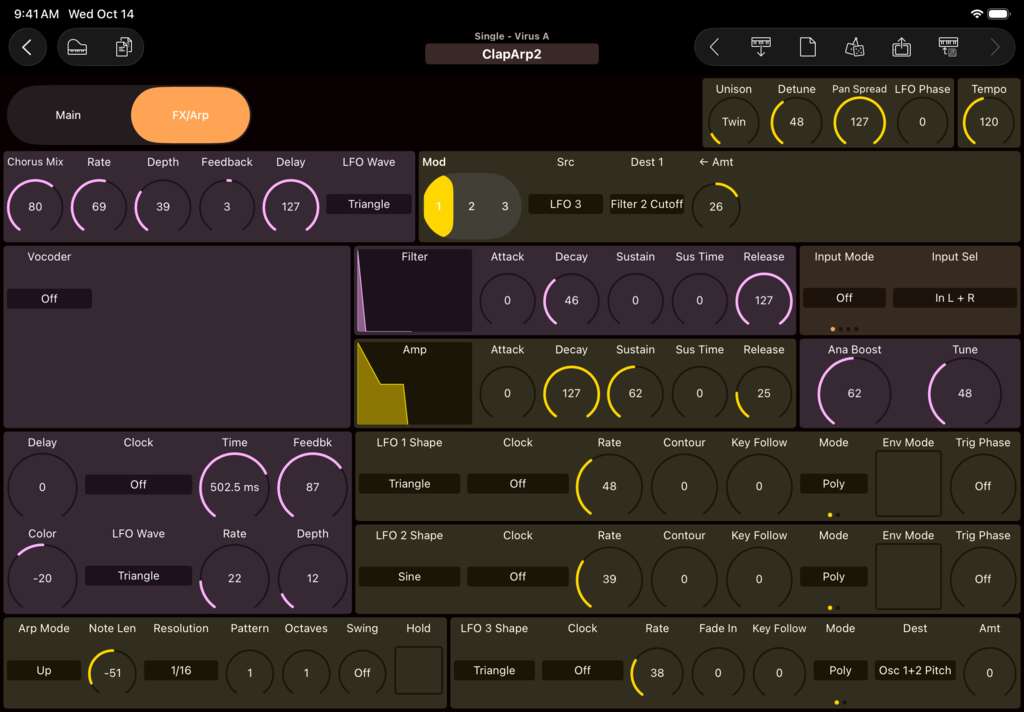Toggle LFO 2 Env Mode box
Screen dimensions: 1024x712
click(908, 577)
